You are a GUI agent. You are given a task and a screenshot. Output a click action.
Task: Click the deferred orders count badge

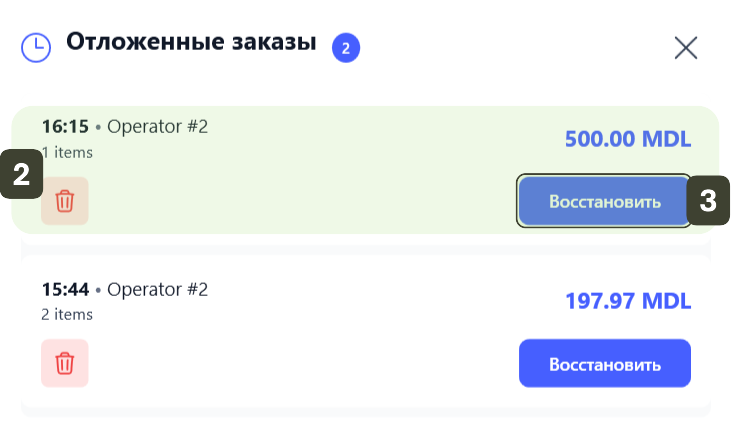(x=346, y=47)
